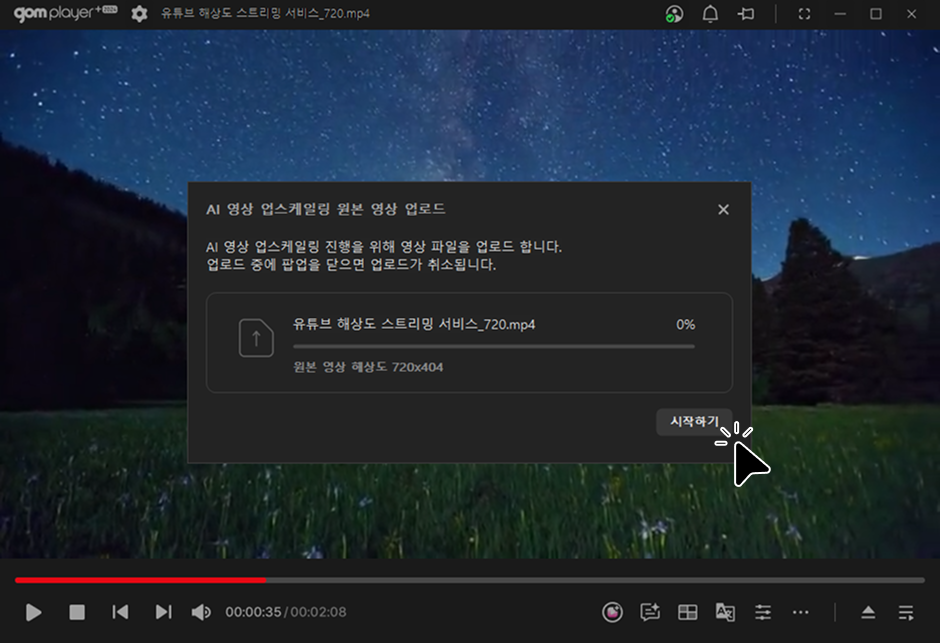Click the 시작하기 button
Viewport: 940px width, 643px height.
(x=694, y=422)
